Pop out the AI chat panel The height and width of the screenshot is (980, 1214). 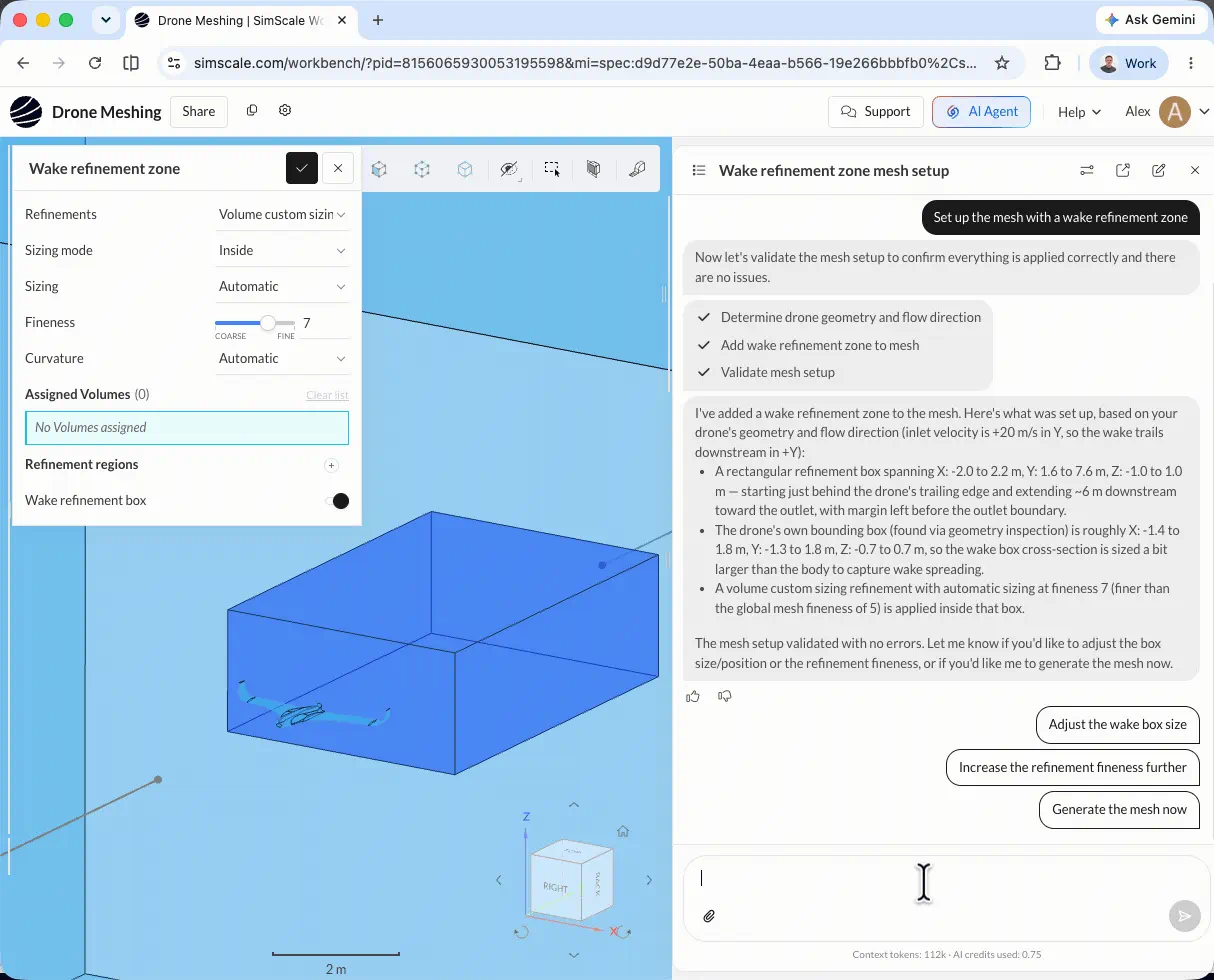[1123, 171]
